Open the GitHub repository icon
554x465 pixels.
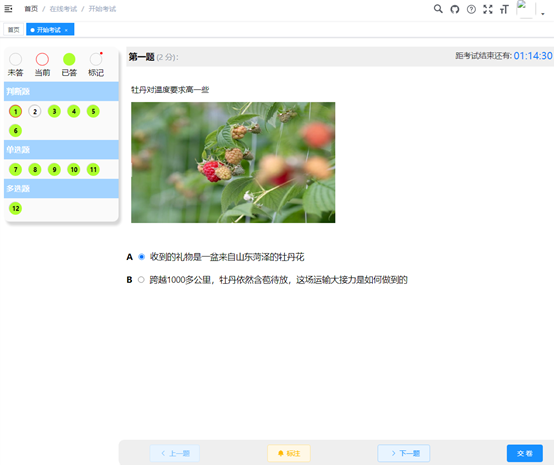click(455, 9)
